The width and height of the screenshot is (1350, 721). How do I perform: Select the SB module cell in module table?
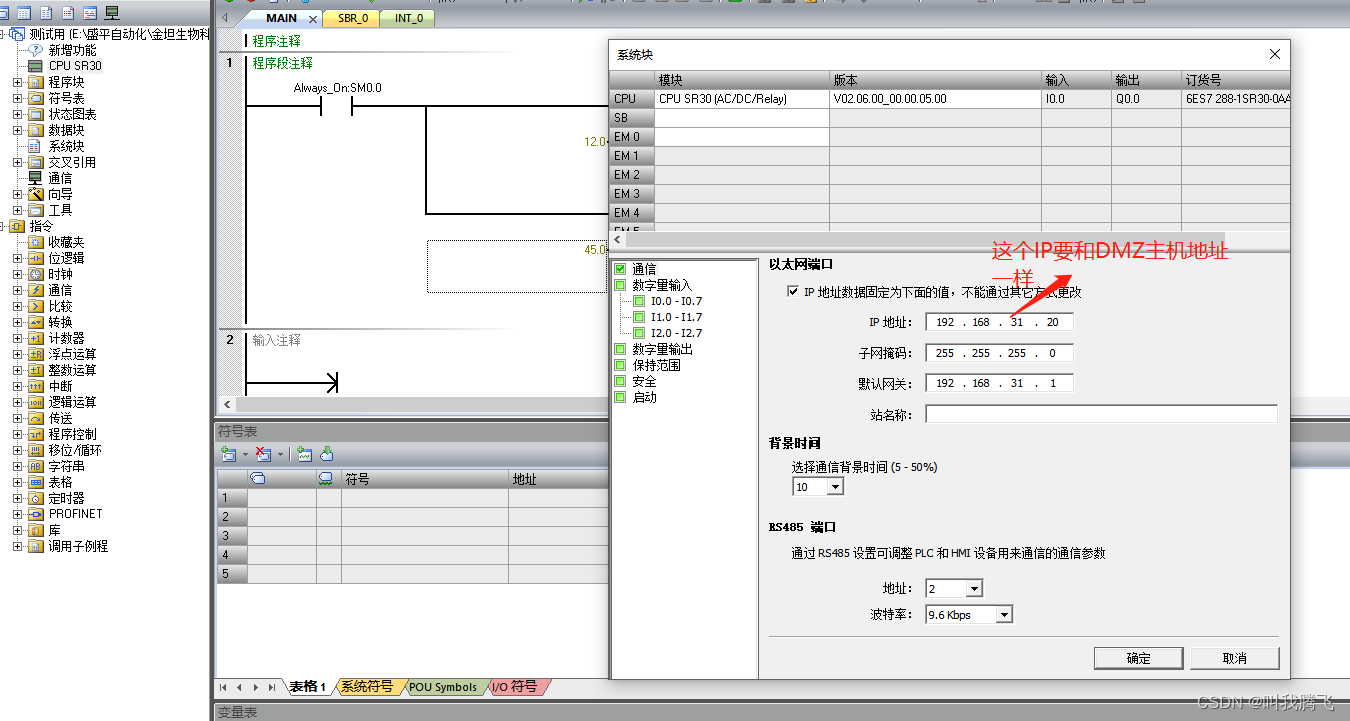coord(742,118)
